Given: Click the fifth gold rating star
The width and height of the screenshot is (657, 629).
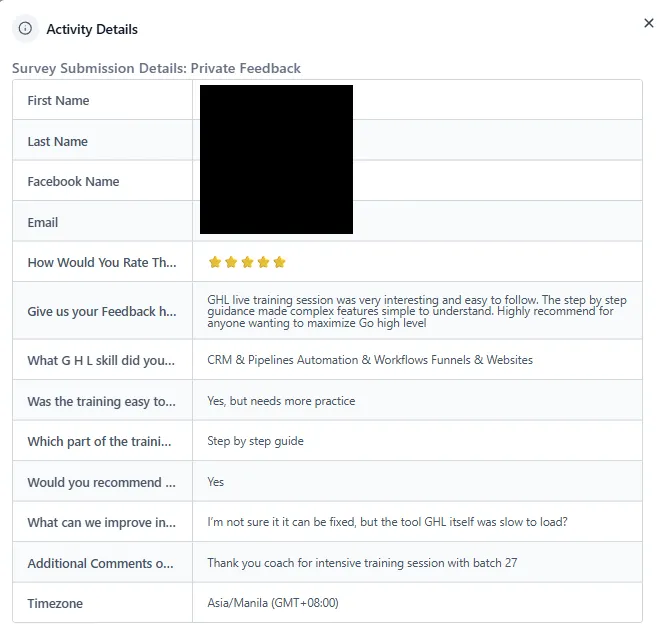Looking at the screenshot, I should pyautogui.click(x=279, y=262).
